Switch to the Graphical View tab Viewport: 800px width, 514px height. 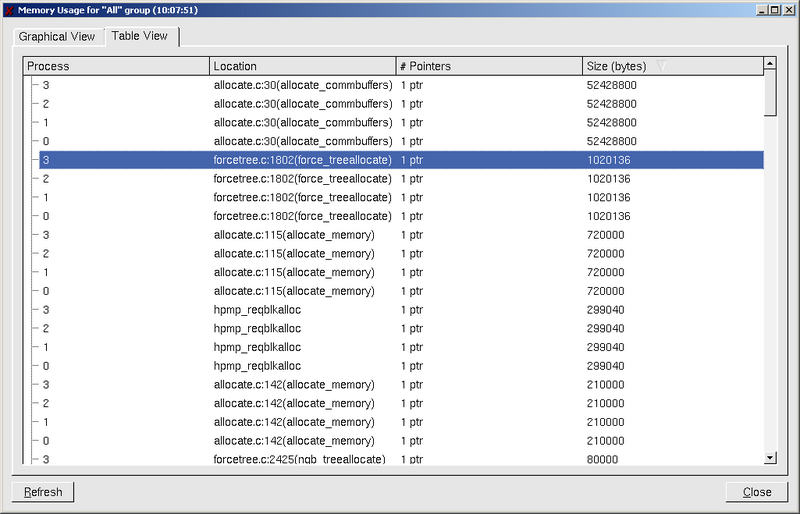point(57,37)
